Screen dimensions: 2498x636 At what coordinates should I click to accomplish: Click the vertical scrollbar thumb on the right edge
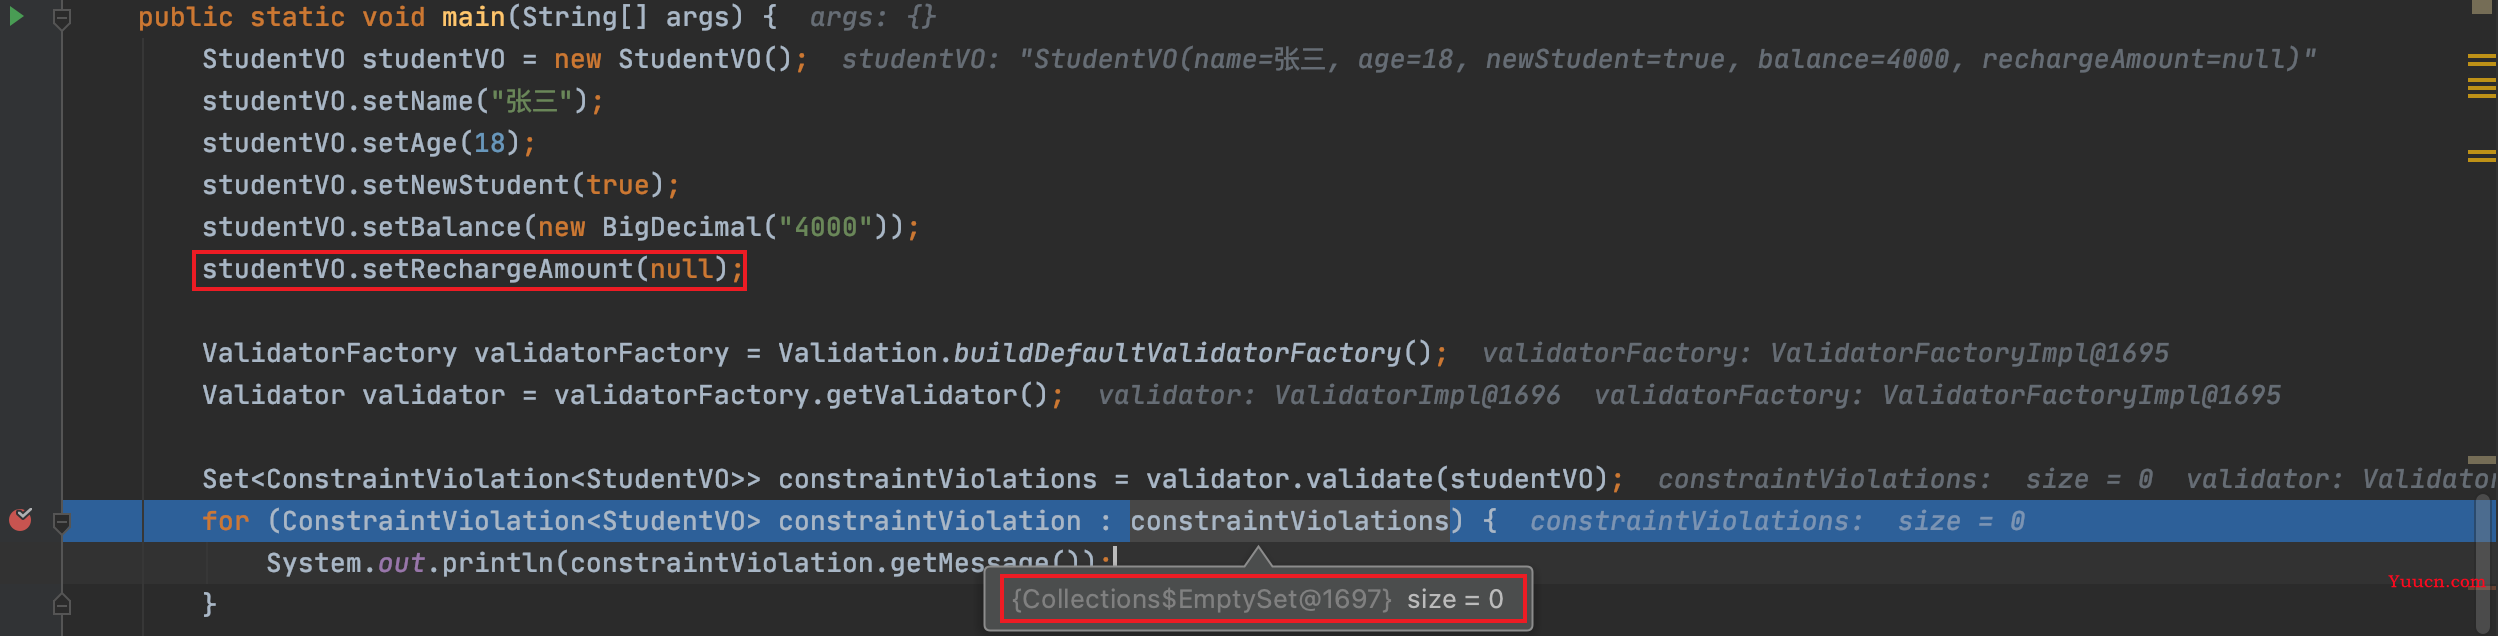2483,563
